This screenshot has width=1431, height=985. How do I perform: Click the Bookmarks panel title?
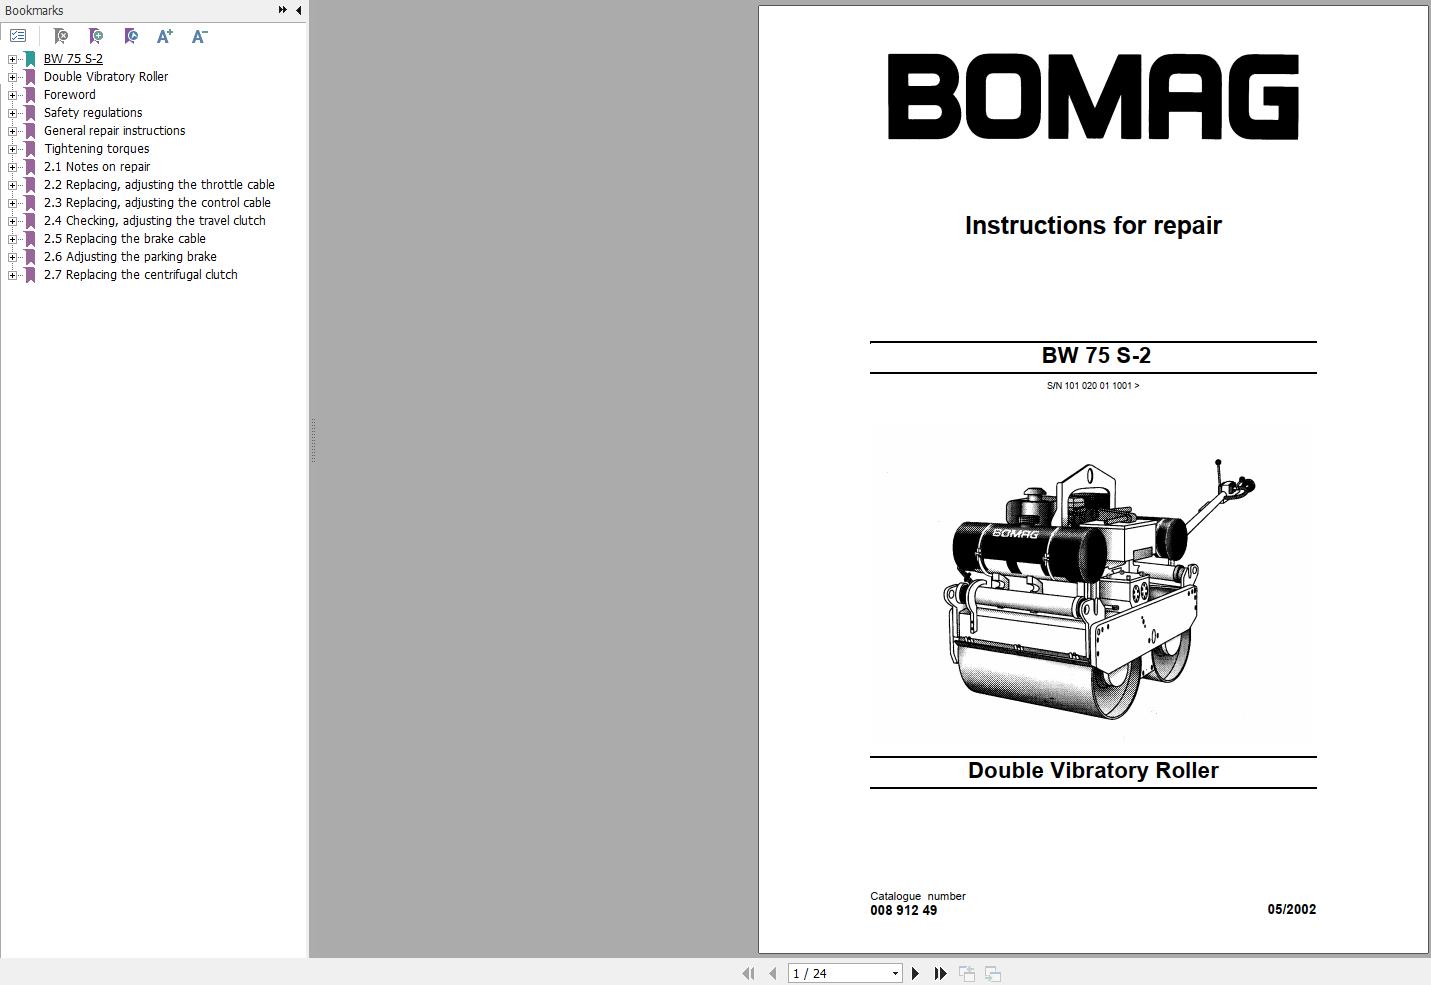[x=34, y=10]
